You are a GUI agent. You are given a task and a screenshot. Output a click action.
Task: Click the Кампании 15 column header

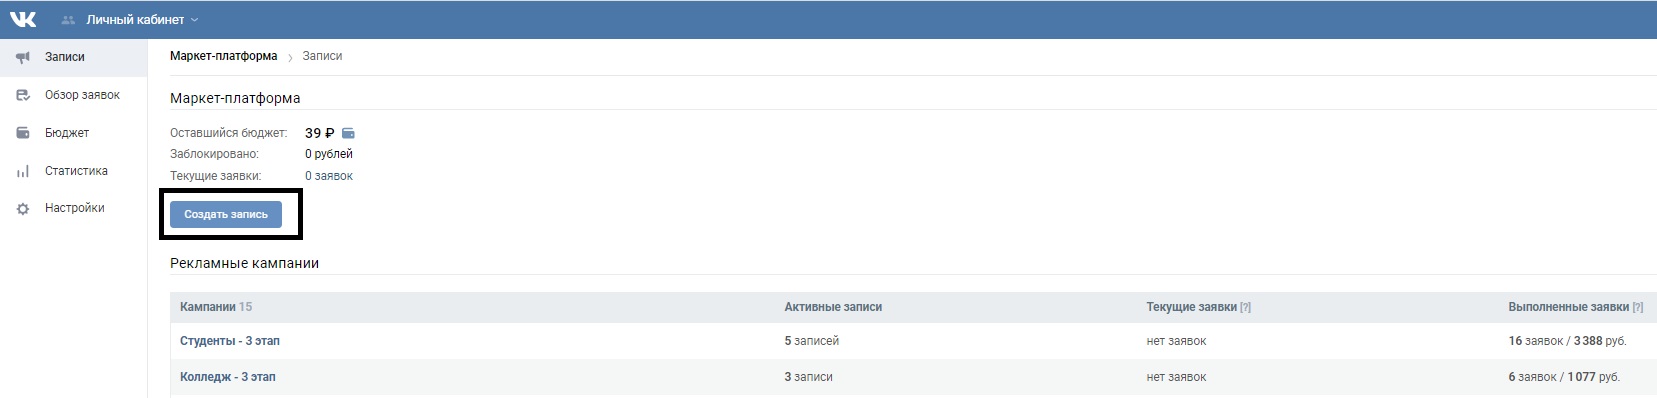click(x=216, y=307)
